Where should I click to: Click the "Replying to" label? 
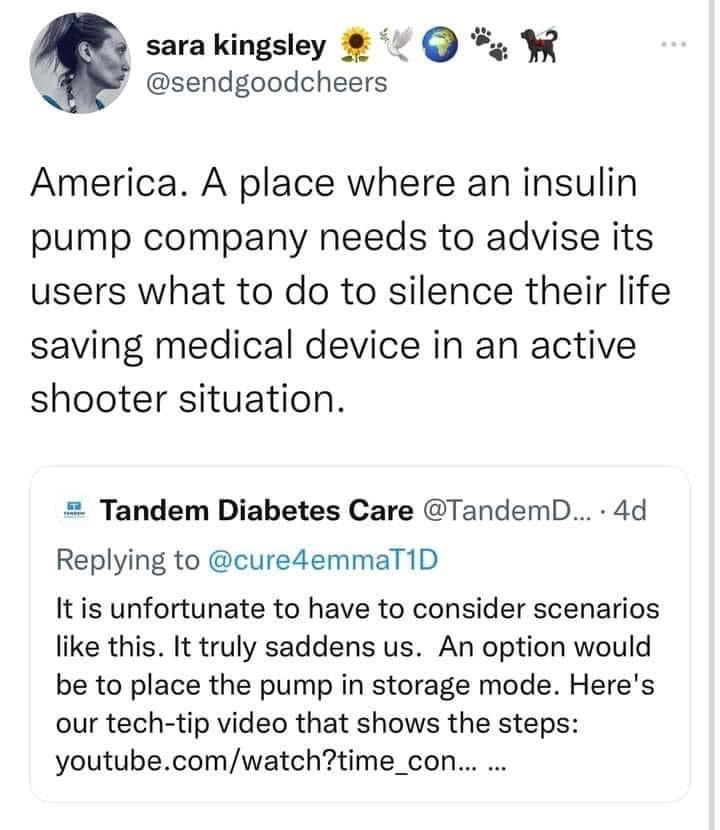pos(128,559)
